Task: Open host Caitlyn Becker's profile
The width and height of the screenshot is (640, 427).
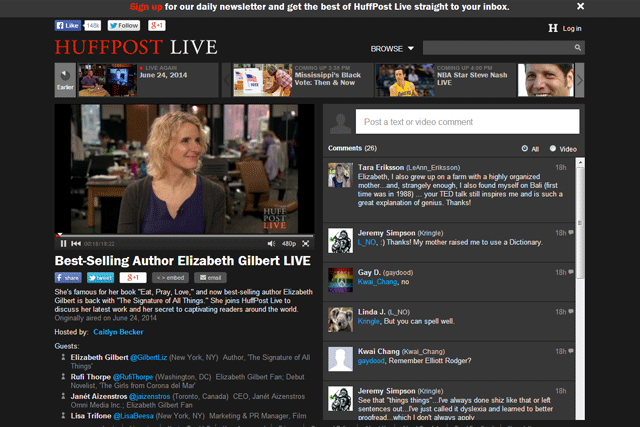Action: [118, 332]
